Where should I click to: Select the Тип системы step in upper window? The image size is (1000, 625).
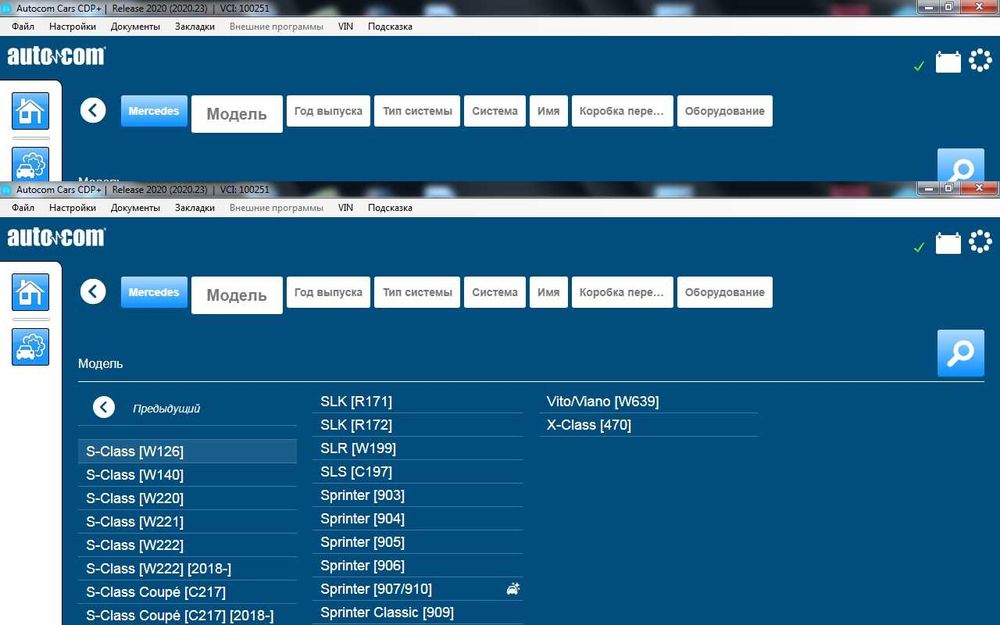[x=417, y=111]
